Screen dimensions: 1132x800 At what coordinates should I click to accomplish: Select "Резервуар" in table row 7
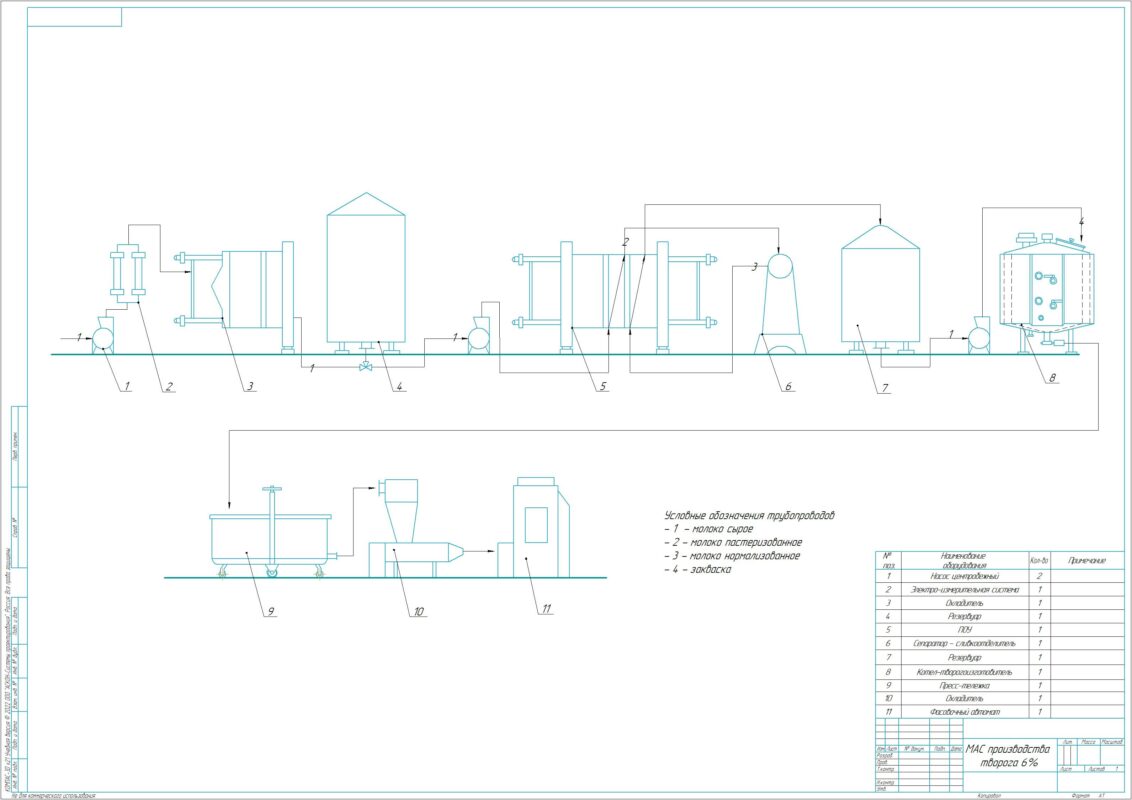(964, 658)
